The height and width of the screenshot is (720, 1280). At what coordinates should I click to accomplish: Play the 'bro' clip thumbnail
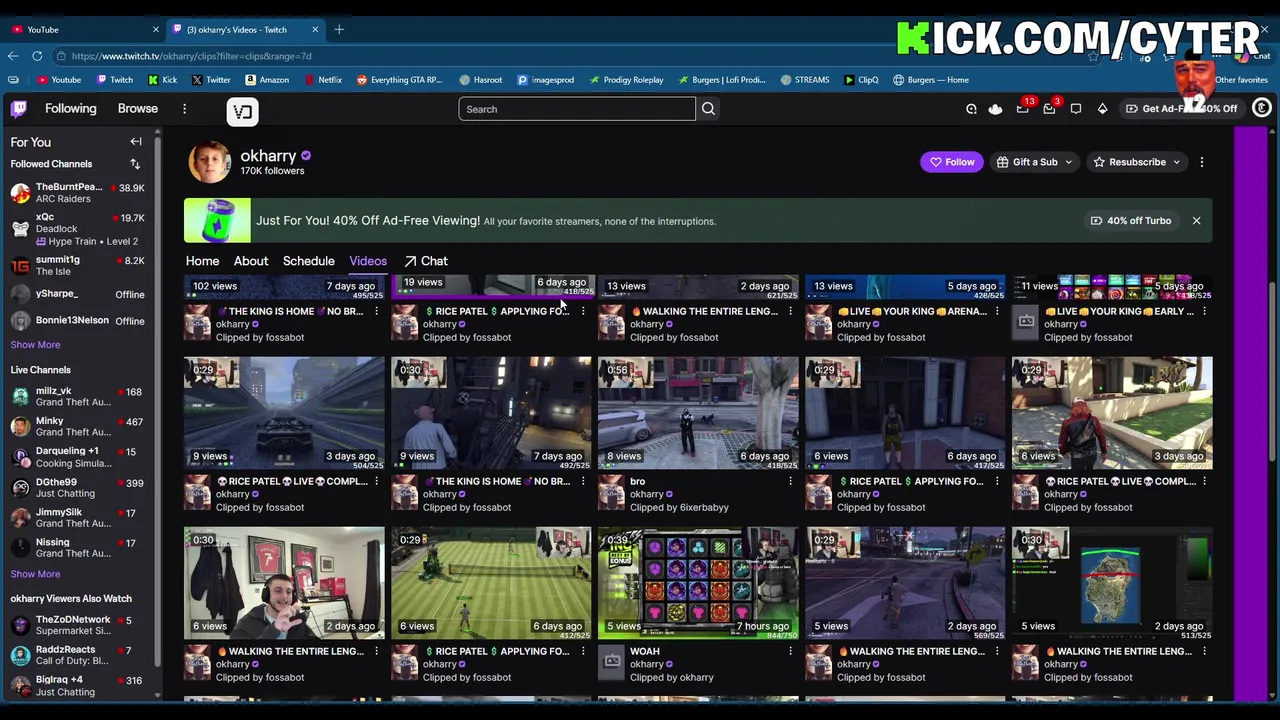tap(698, 413)
